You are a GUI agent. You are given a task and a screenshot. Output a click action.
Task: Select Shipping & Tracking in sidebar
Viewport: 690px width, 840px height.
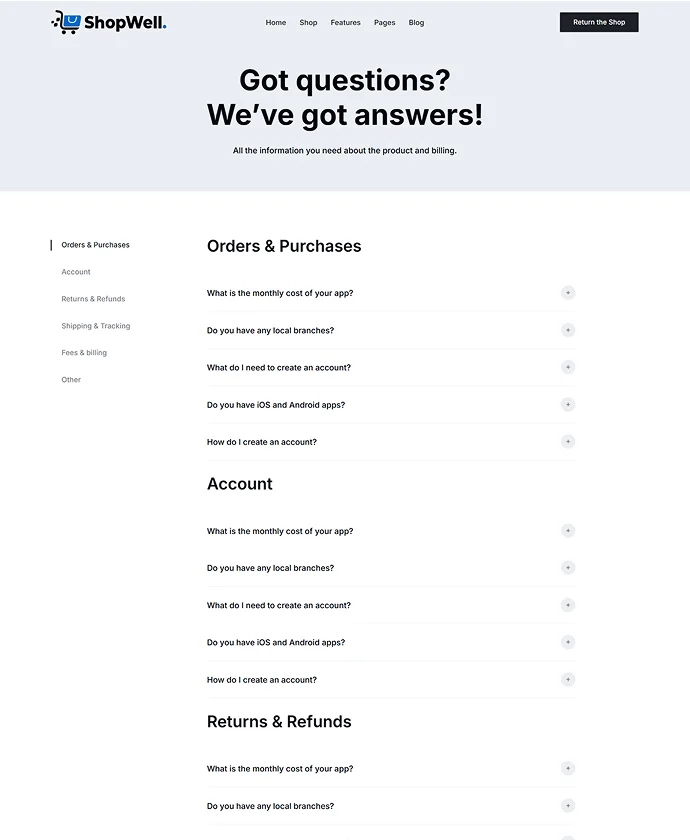click(96, 326)
